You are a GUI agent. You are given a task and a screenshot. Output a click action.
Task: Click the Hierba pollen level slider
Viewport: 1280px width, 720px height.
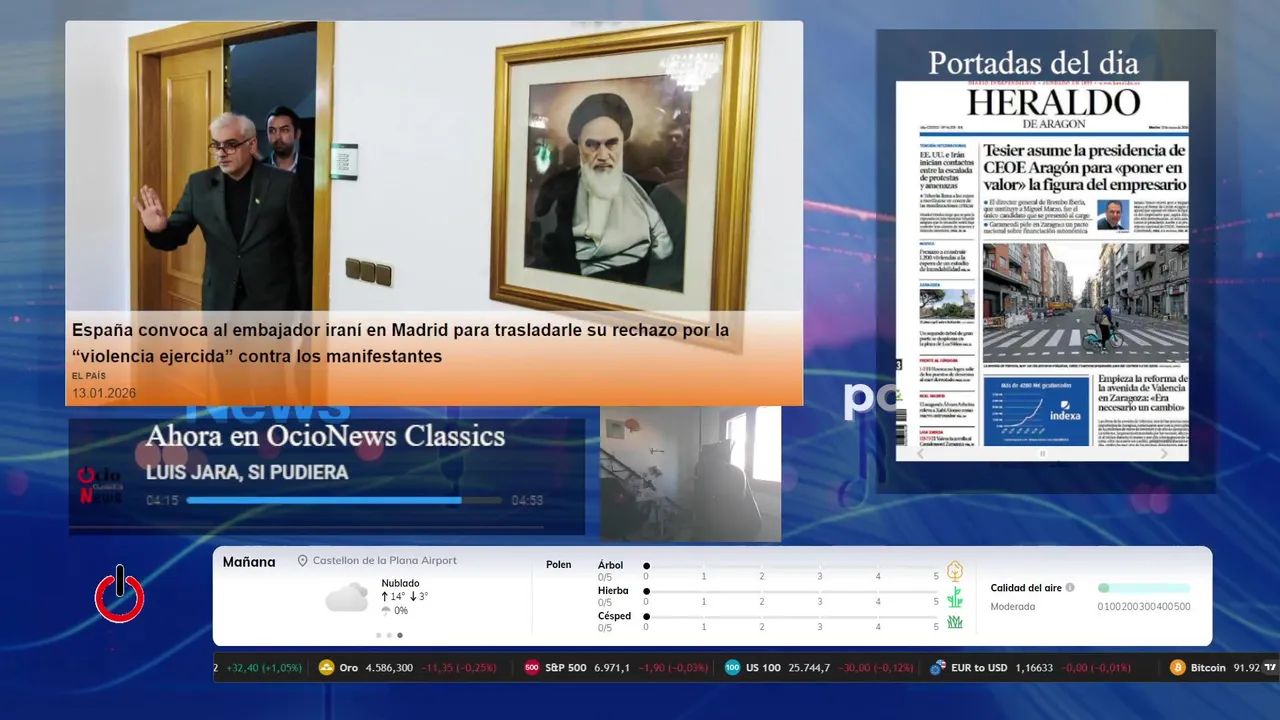(x=791, y=592)
